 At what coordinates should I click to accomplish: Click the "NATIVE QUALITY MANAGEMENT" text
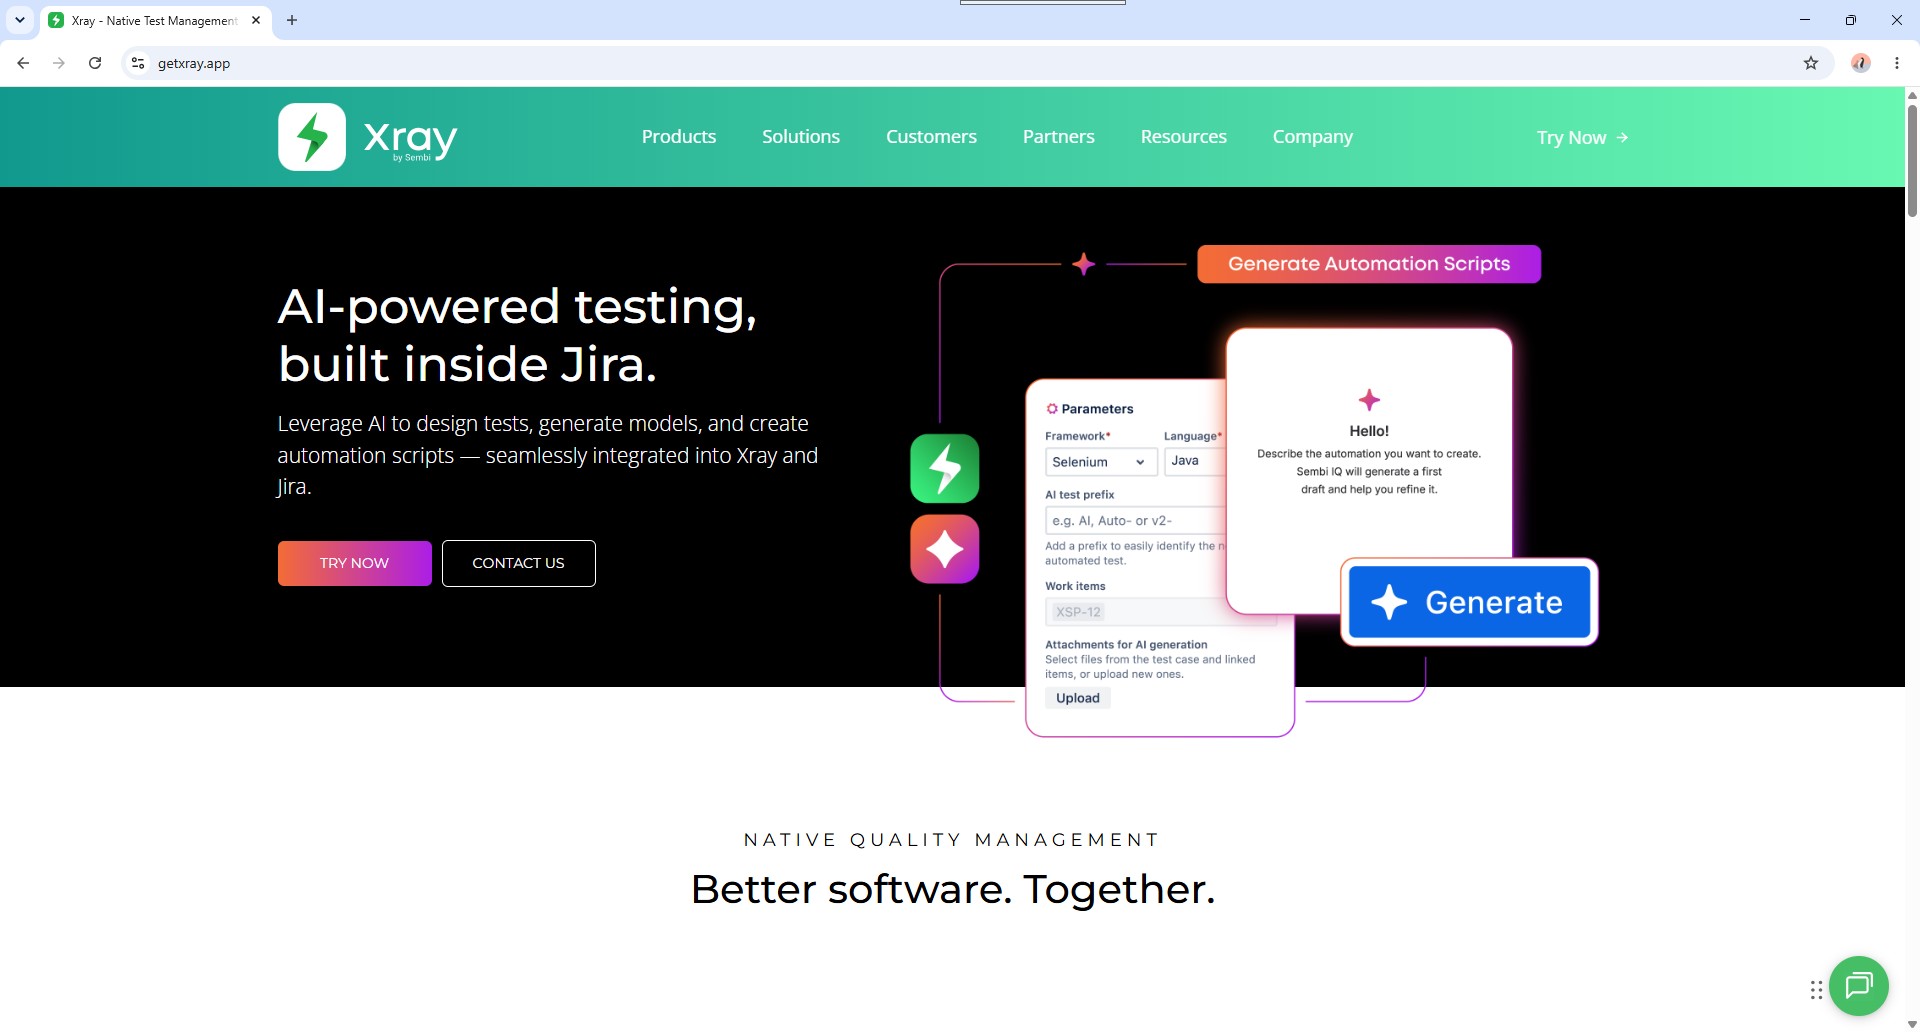952,840
